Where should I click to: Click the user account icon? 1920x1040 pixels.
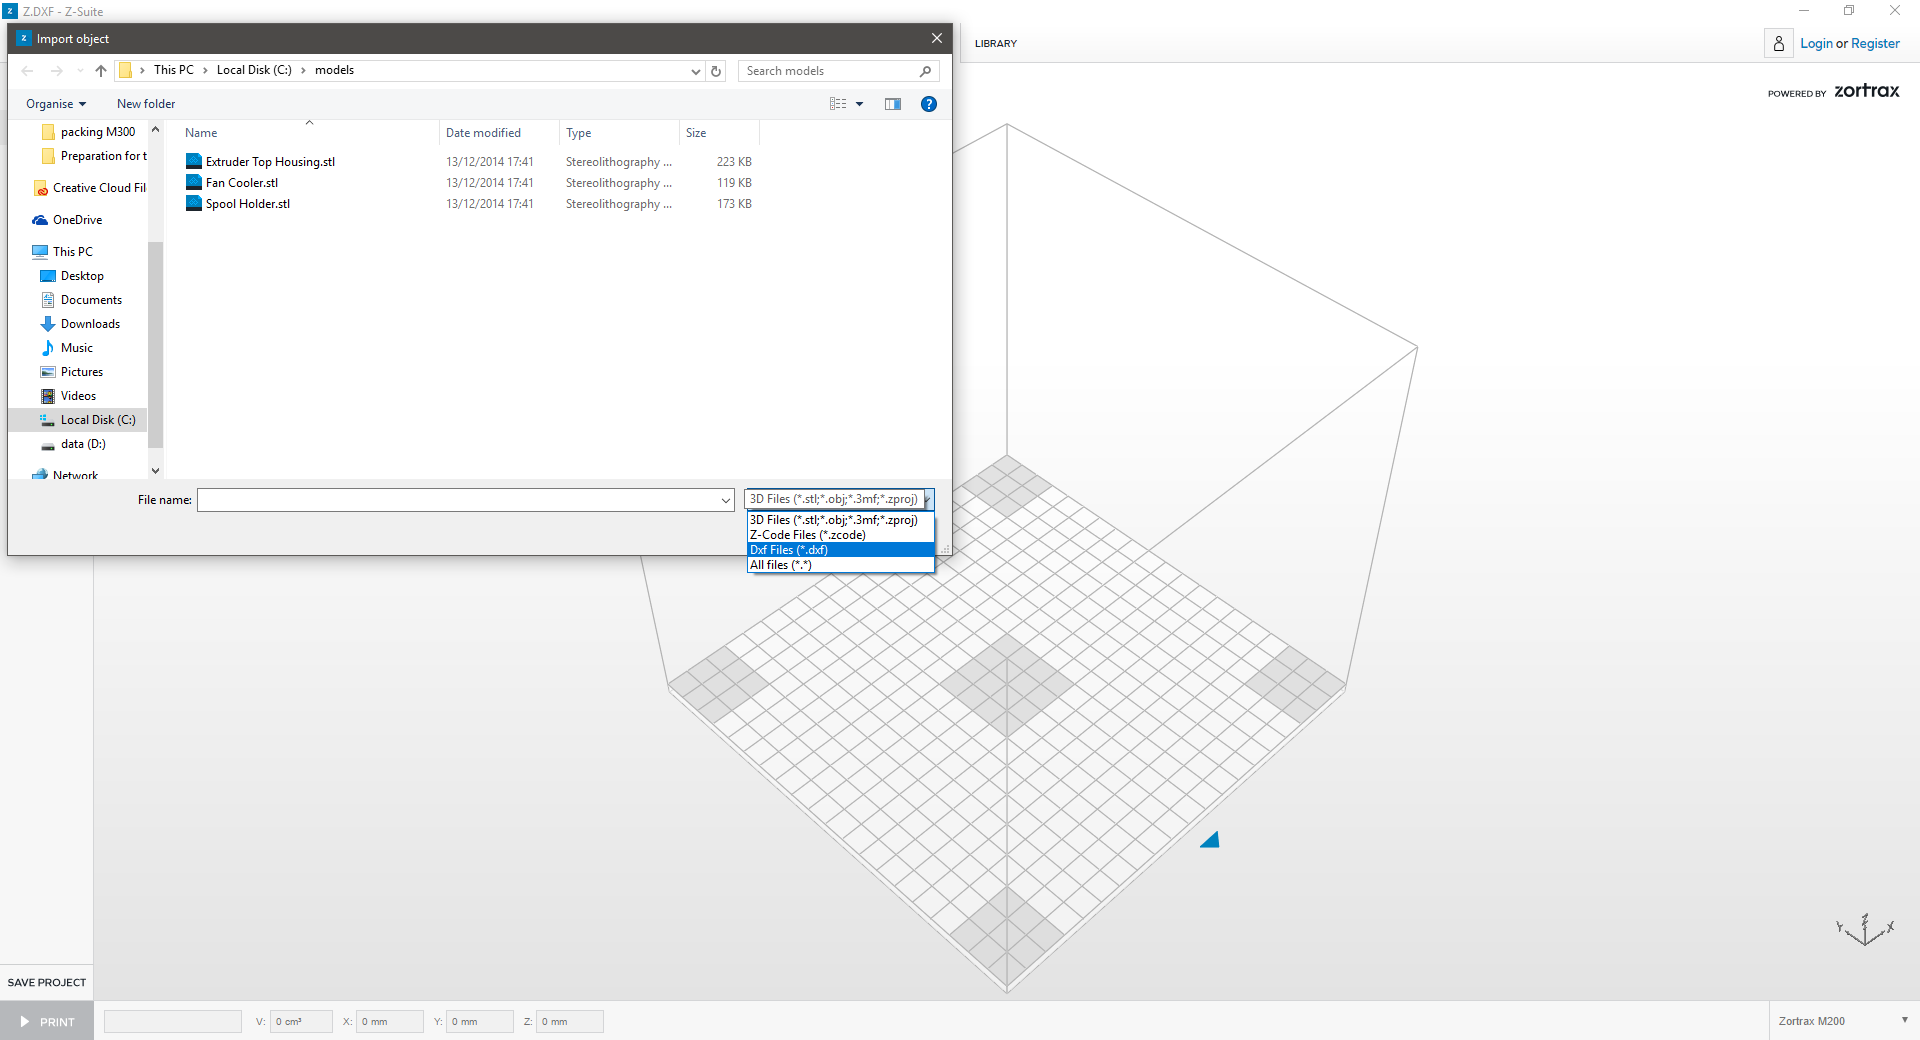click(x=1778, y=44)
